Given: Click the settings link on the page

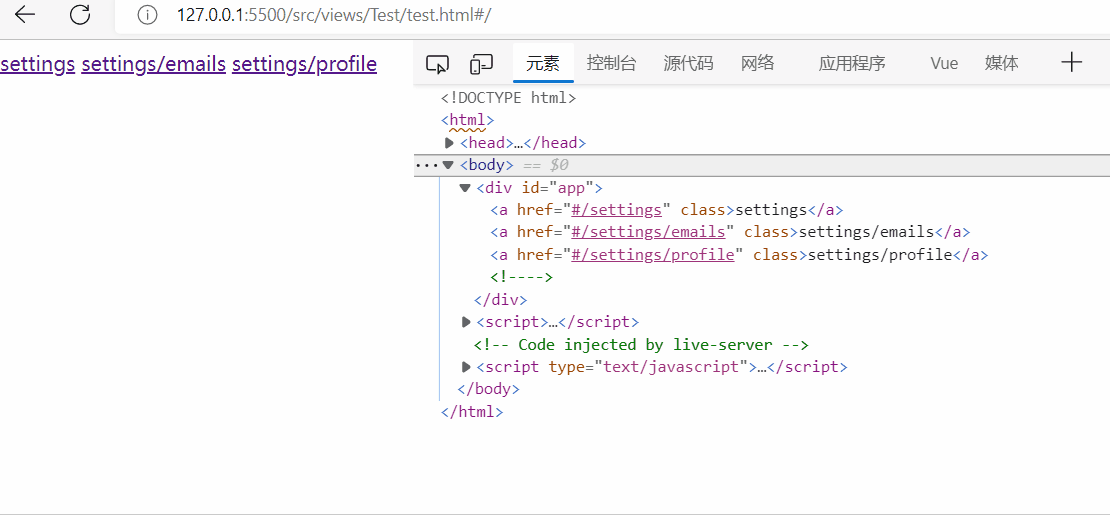Looking at the screenshot, I should pos(38,64).
